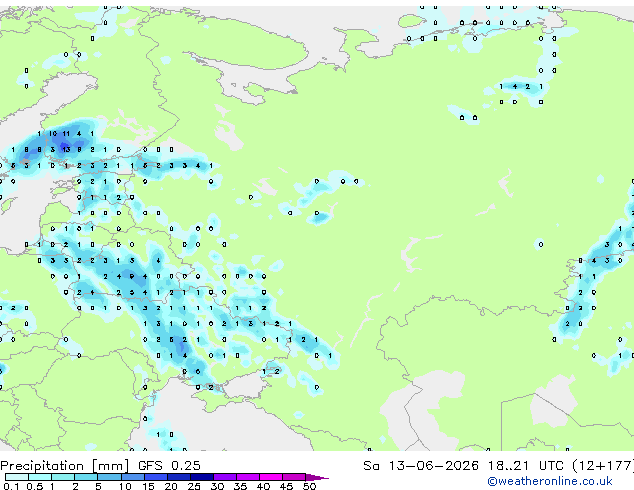Pick the above-50 mm arrow tip on legend
Screen dimensions: 634x490
tap(317, 477)
